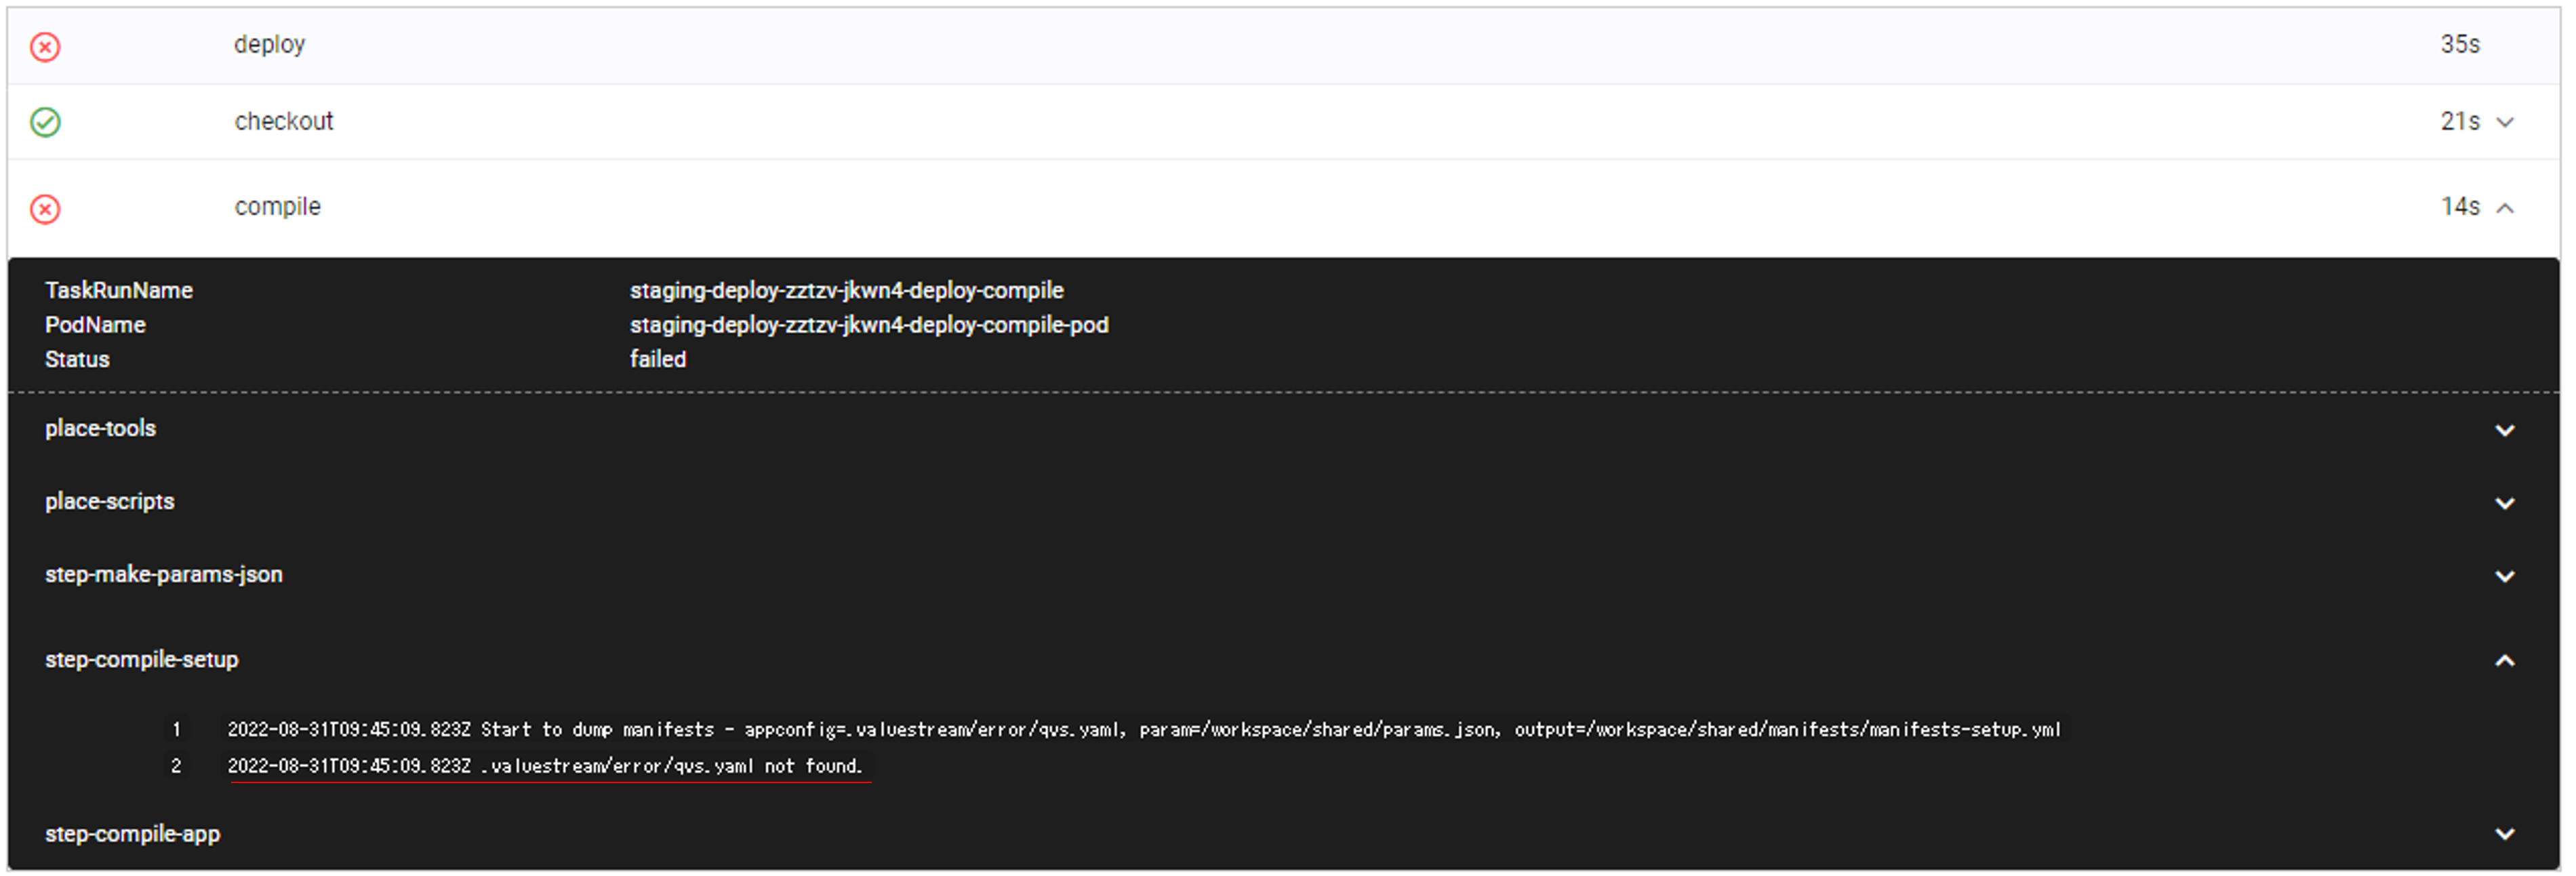Click the step-compile-app title
2576x876 pixels.
point(132,834)
